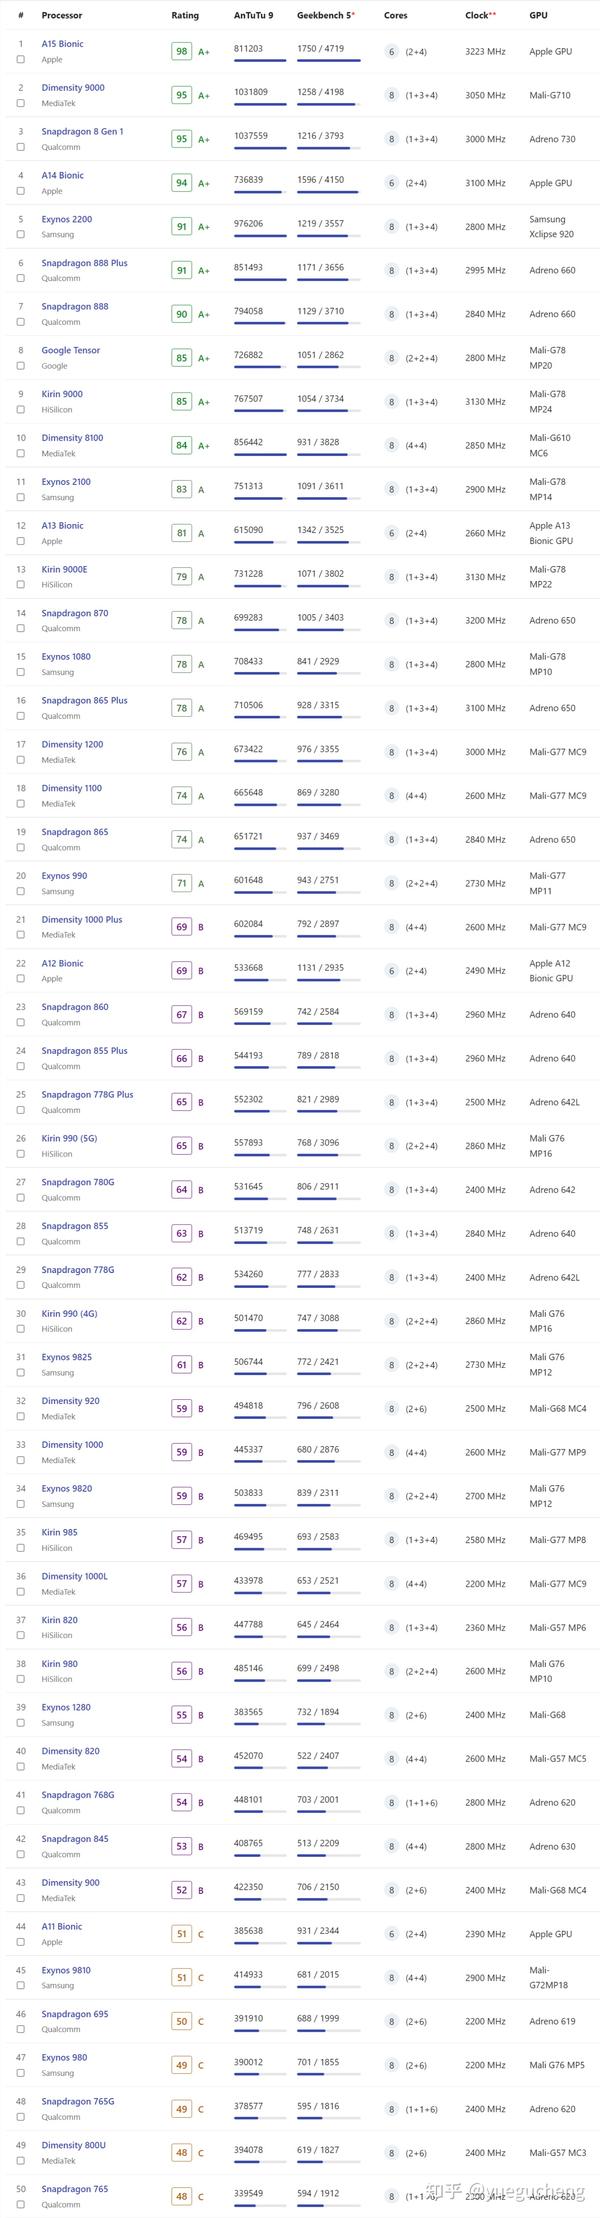Check the Snapdragon 870 compare checkbox

(21, 629)
